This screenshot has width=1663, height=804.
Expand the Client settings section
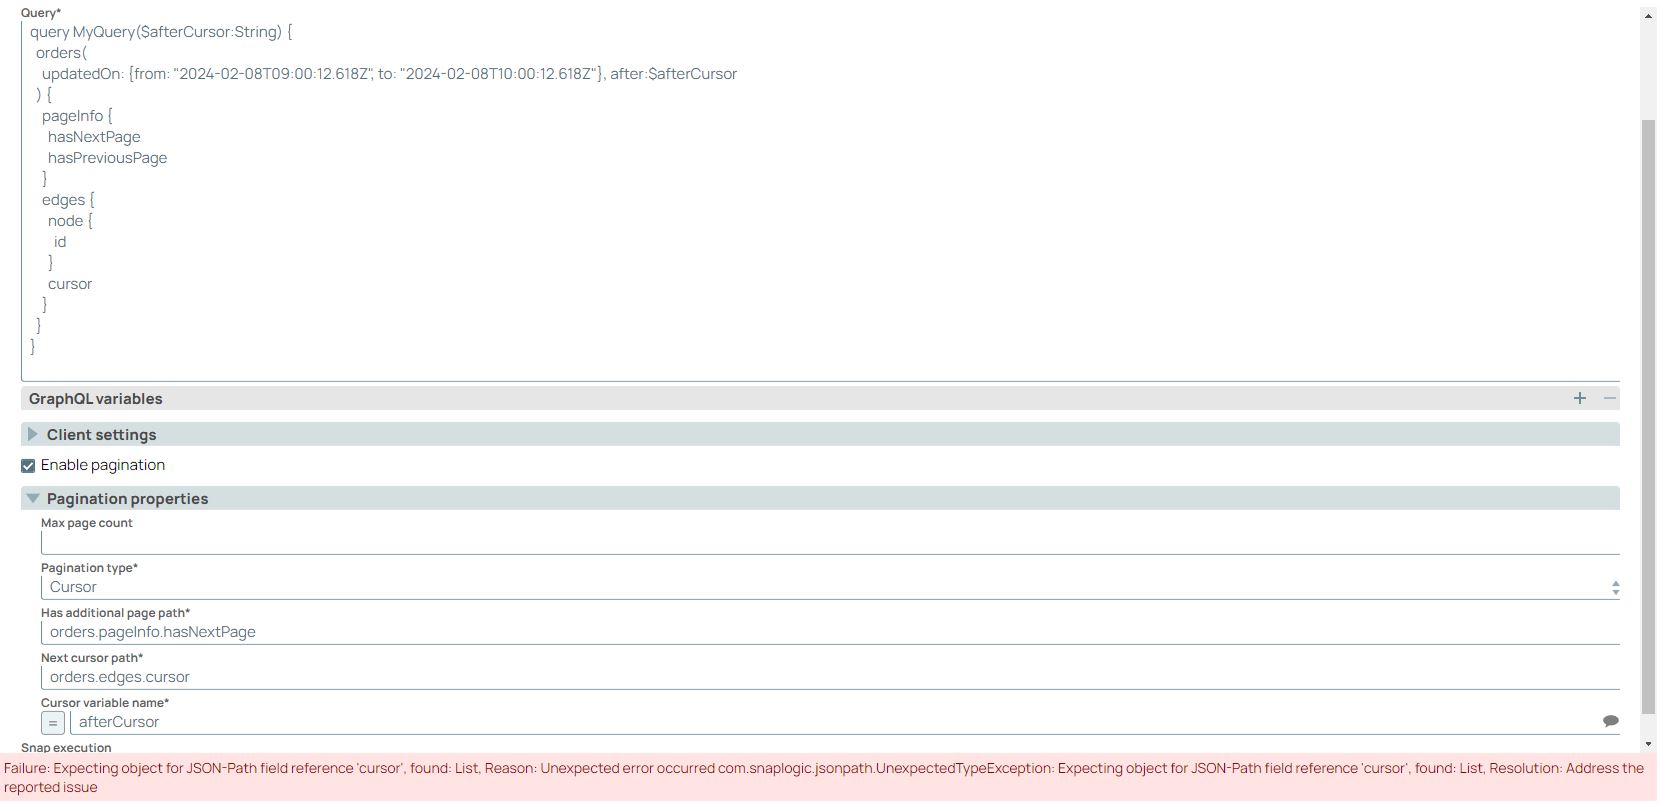(x=33, y=434)
